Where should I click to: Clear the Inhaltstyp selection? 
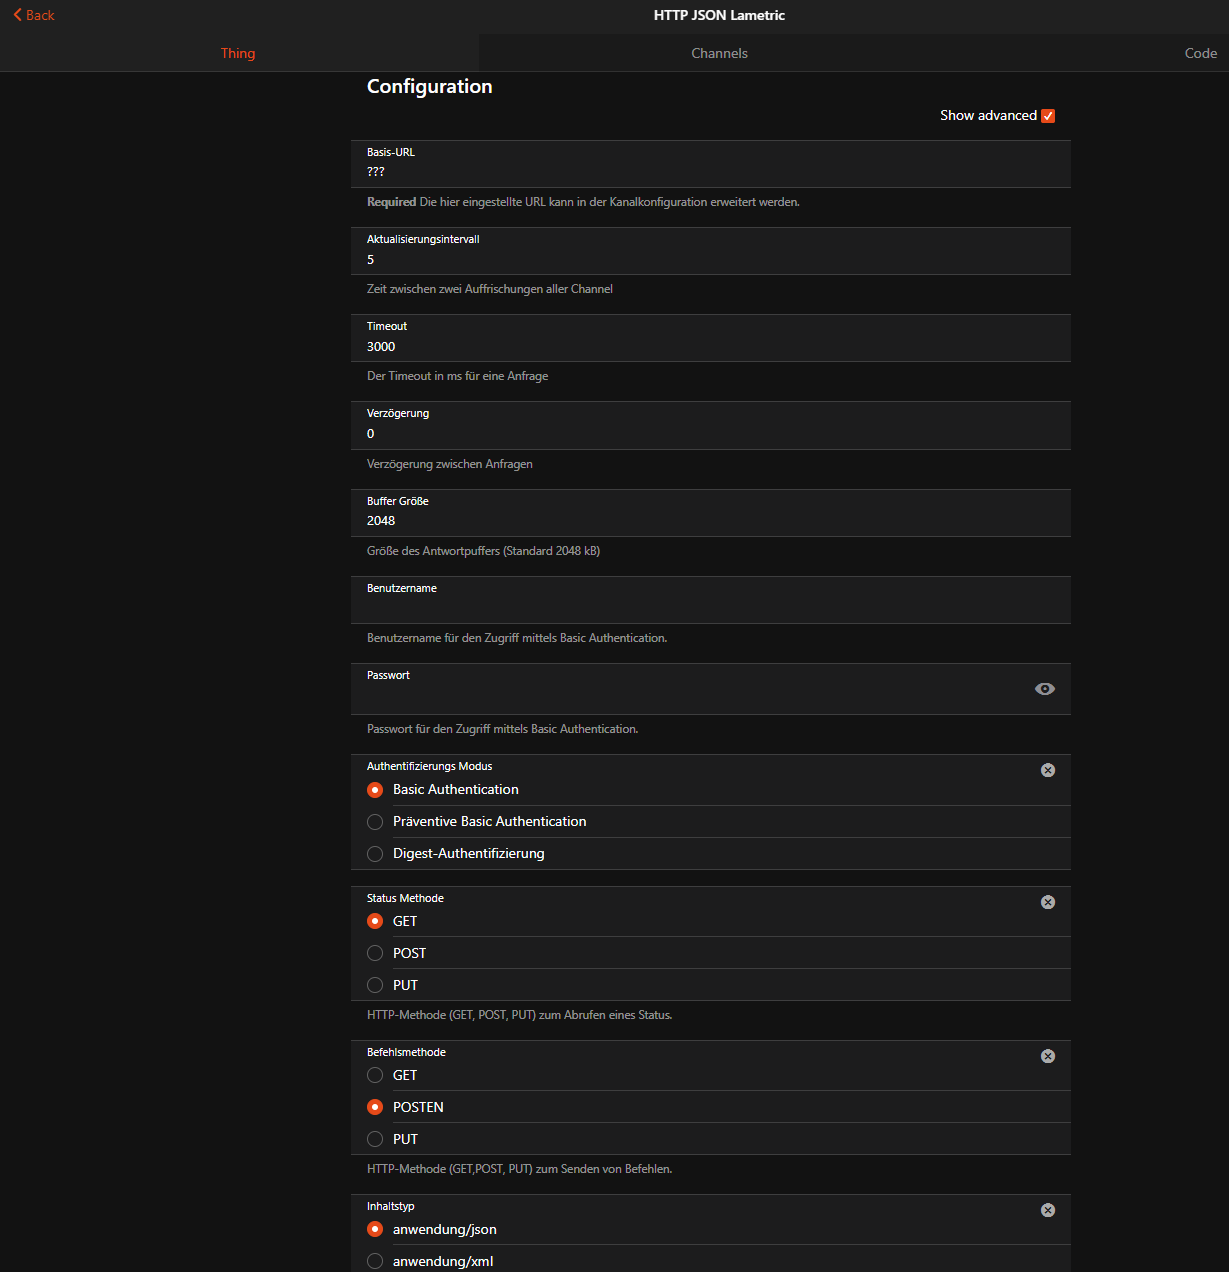[x=1047, y=1210]
